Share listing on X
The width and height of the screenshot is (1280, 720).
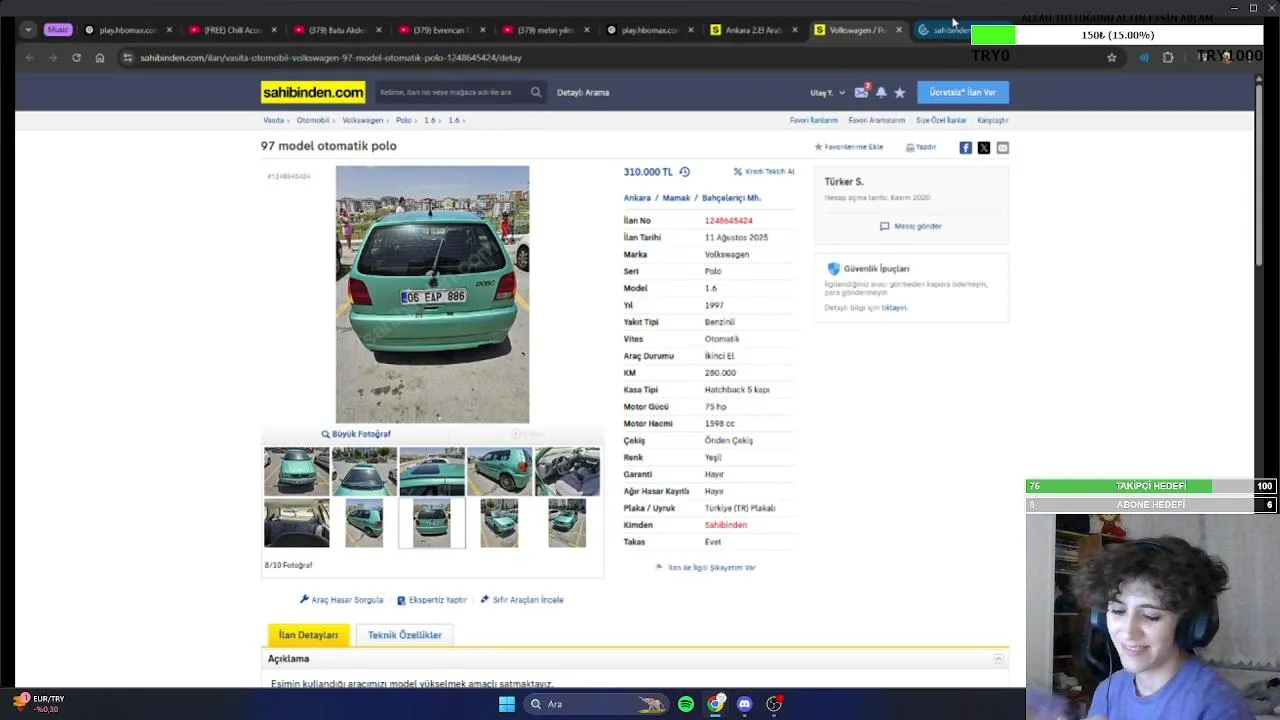pos(984,148)
